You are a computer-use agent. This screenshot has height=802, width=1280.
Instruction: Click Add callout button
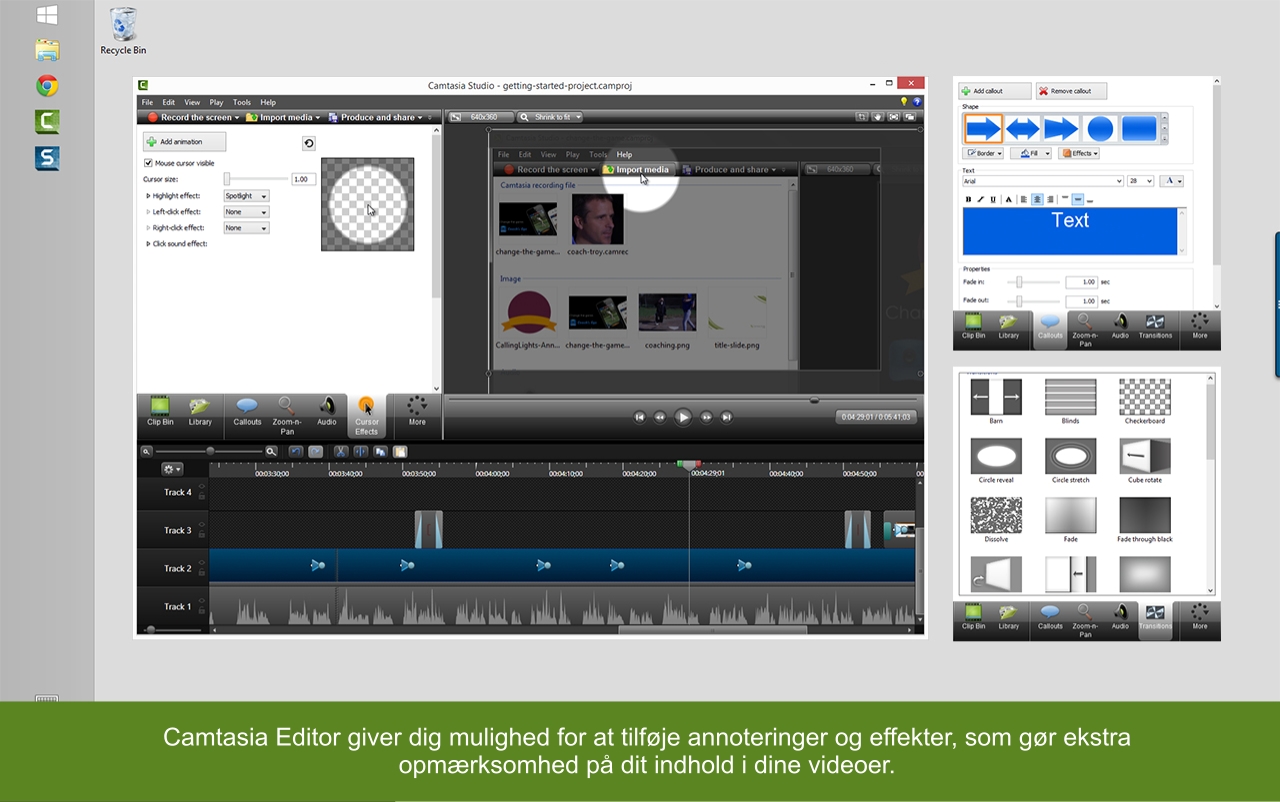click(995, 91)
